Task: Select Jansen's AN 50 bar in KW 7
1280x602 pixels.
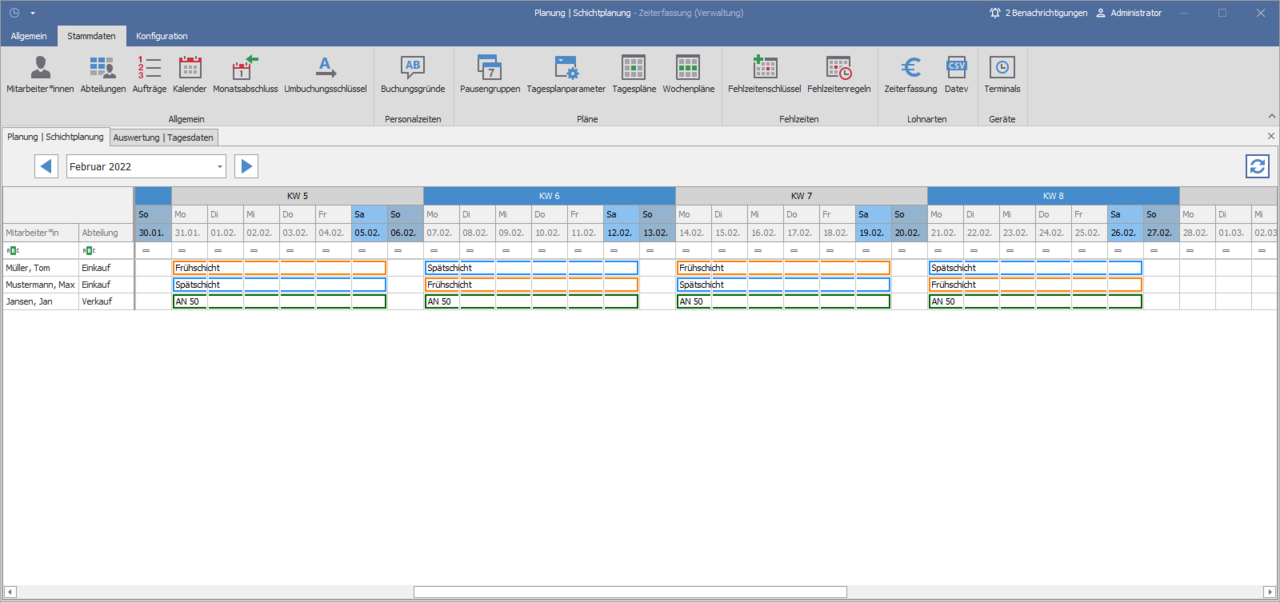Action: [783, 302]
